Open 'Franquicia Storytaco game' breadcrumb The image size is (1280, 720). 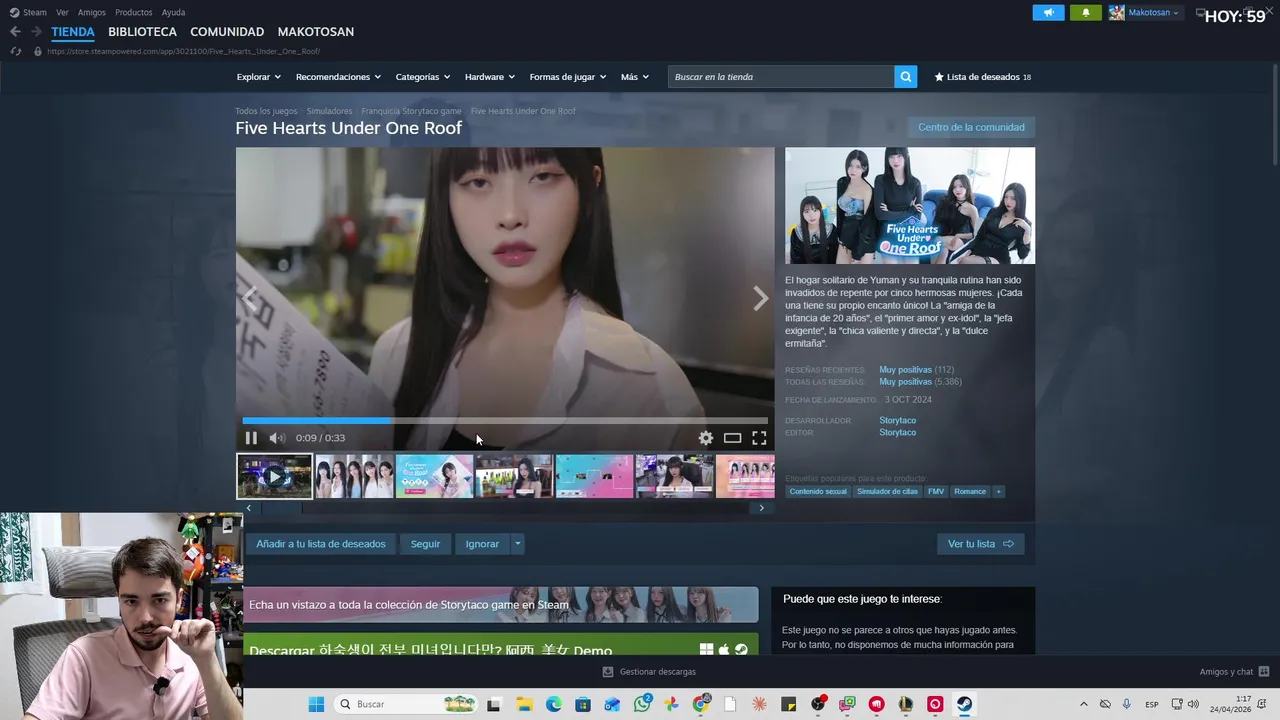tap(411, 111)
